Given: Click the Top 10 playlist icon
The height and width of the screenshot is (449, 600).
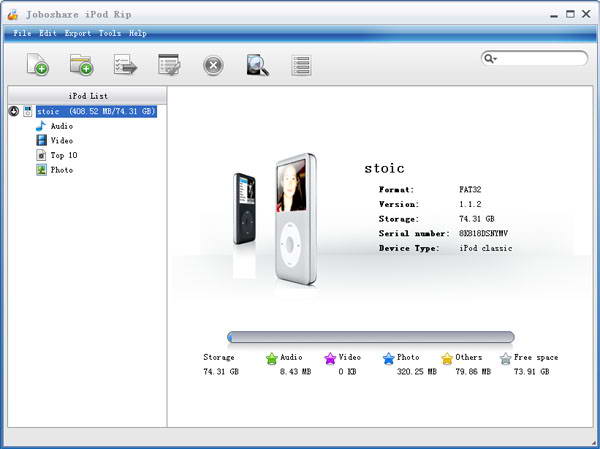Looking at the screenshot, I should click(x=41, y=155).
